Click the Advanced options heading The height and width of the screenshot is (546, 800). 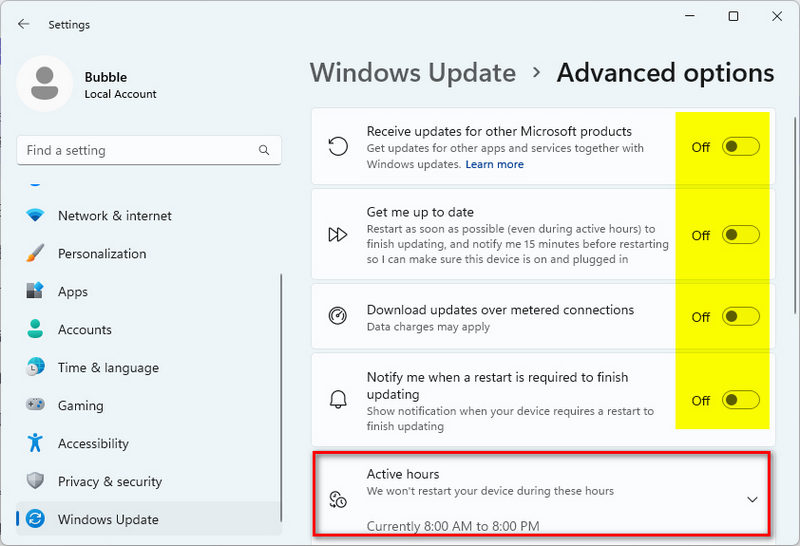coord(665,72)
